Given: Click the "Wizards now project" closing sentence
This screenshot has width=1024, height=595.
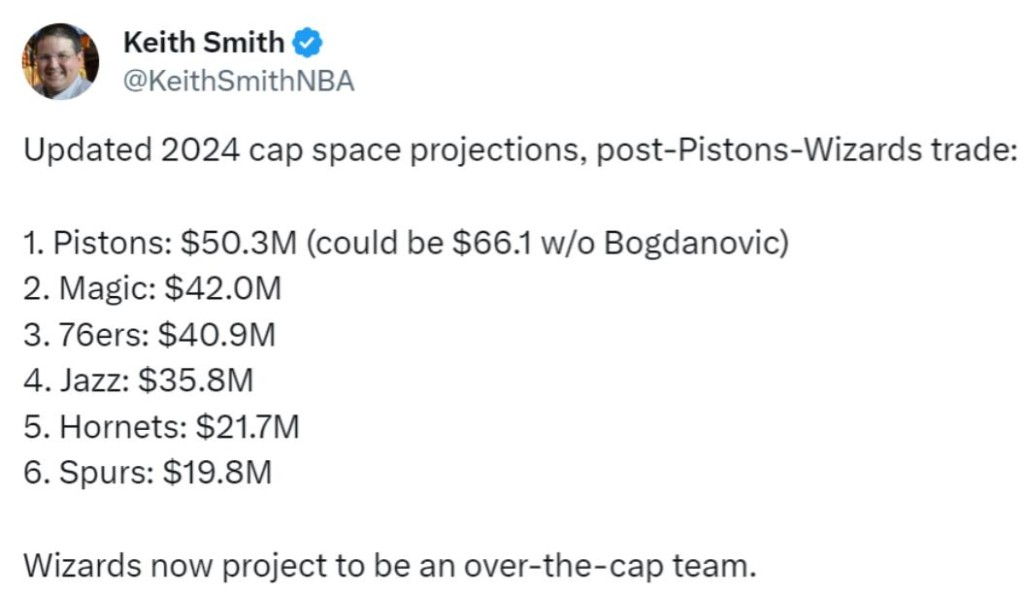Looking at the screenshot, I should pos(388,565).
